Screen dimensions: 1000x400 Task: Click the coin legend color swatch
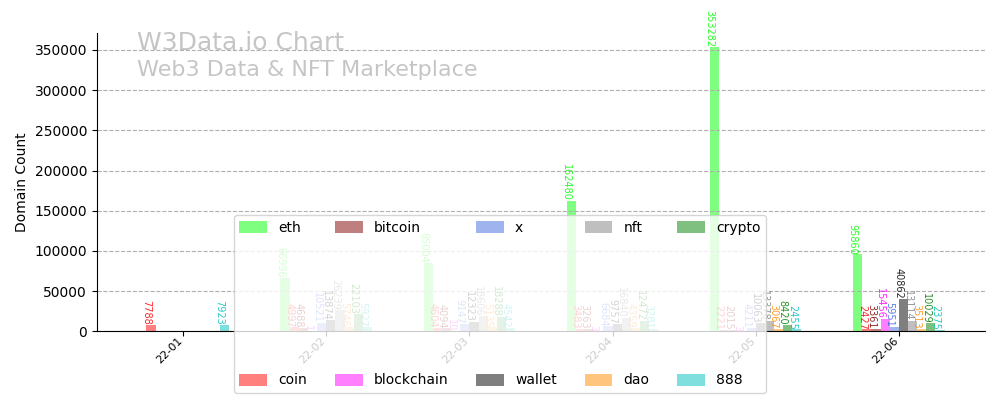point(253,380)
